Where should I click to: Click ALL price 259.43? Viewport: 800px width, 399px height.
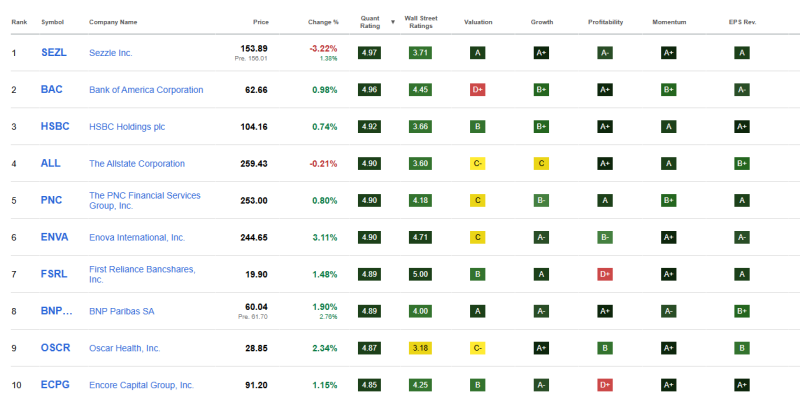(x=254, y=164)
